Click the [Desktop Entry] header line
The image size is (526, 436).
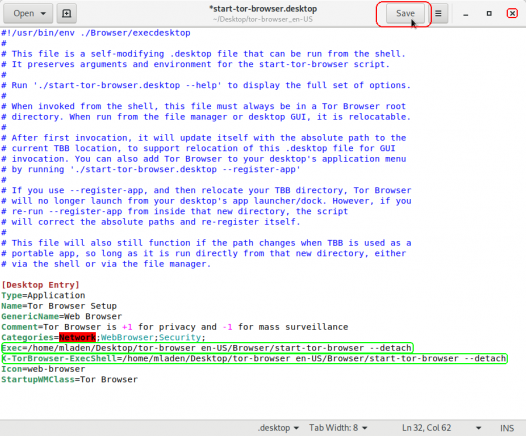[40, 285]
